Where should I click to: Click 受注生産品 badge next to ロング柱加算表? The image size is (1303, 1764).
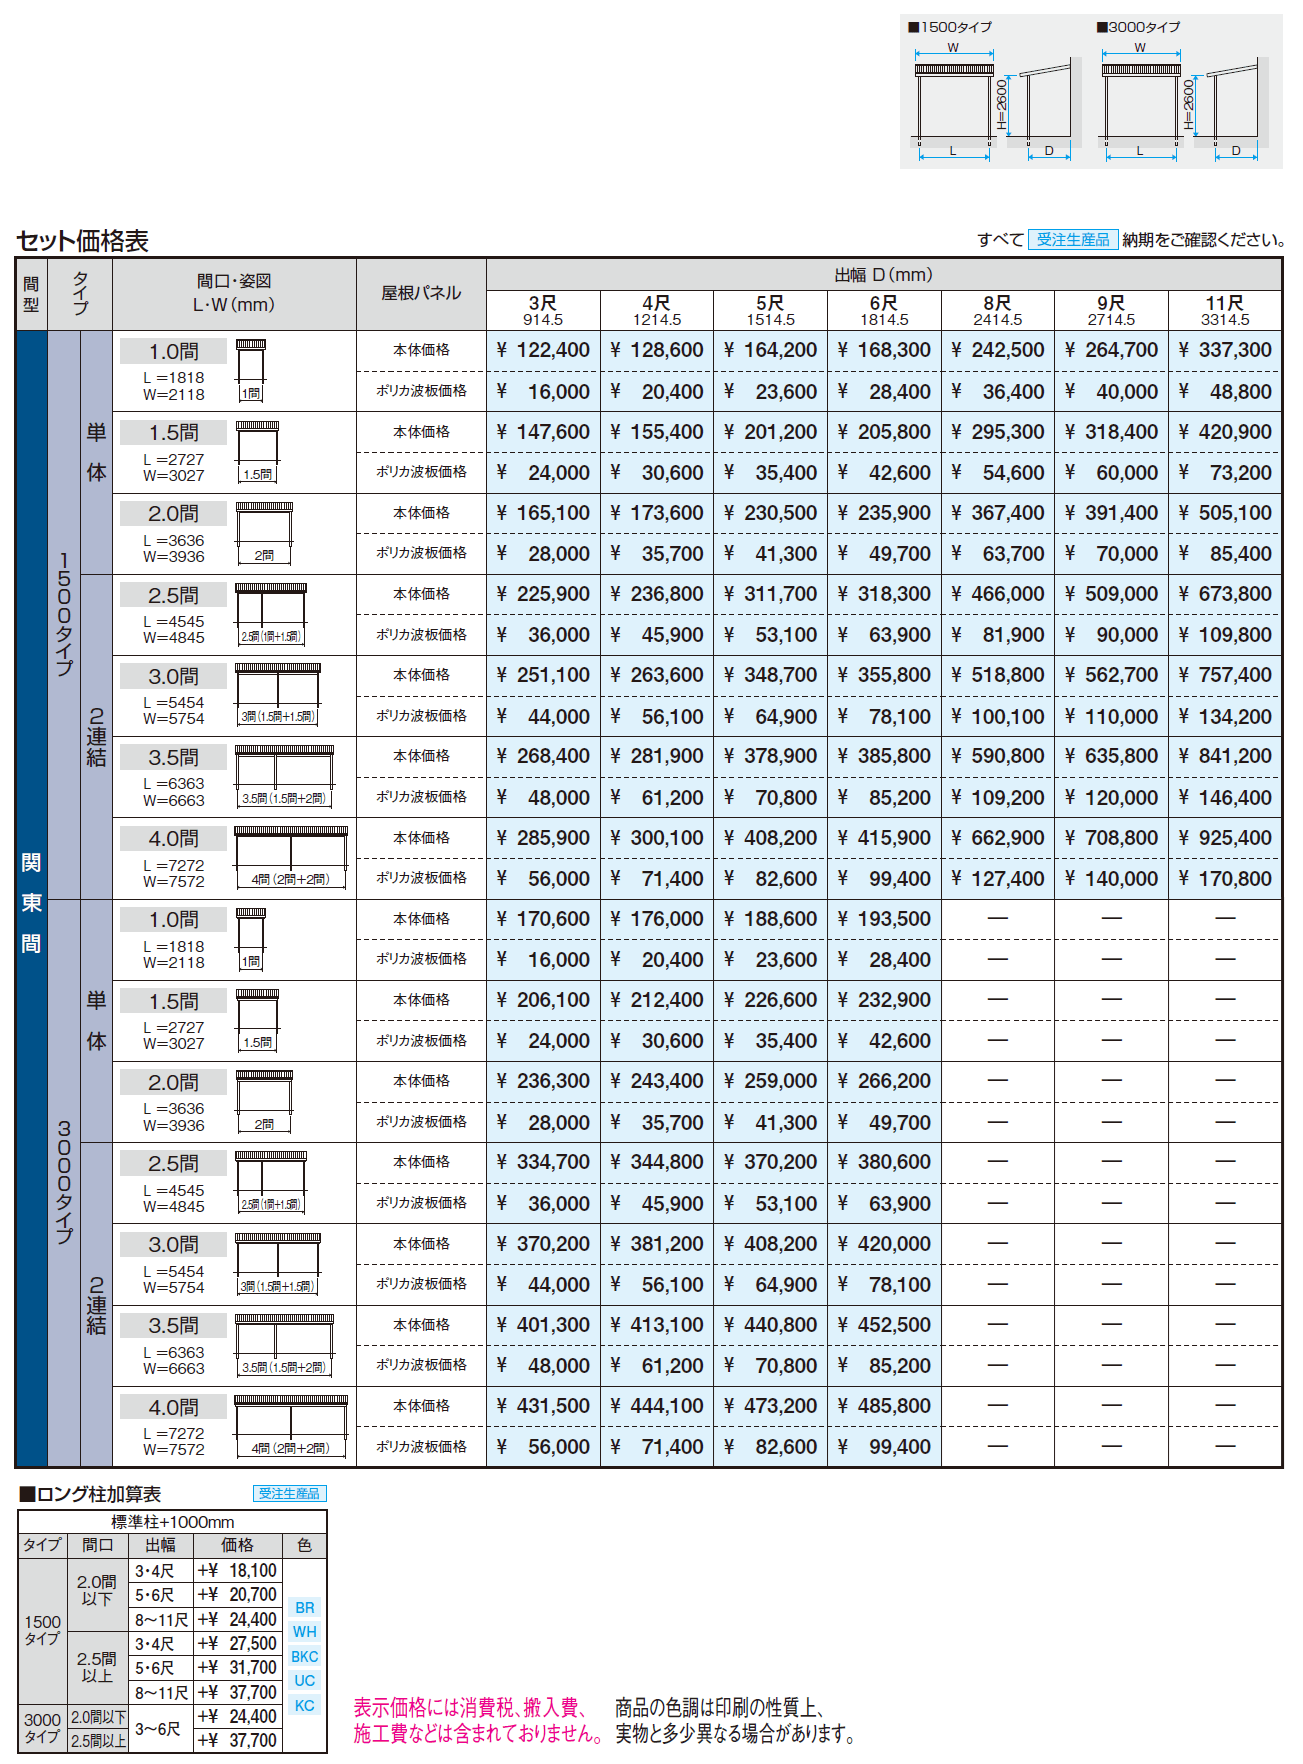coord(289,1493)
